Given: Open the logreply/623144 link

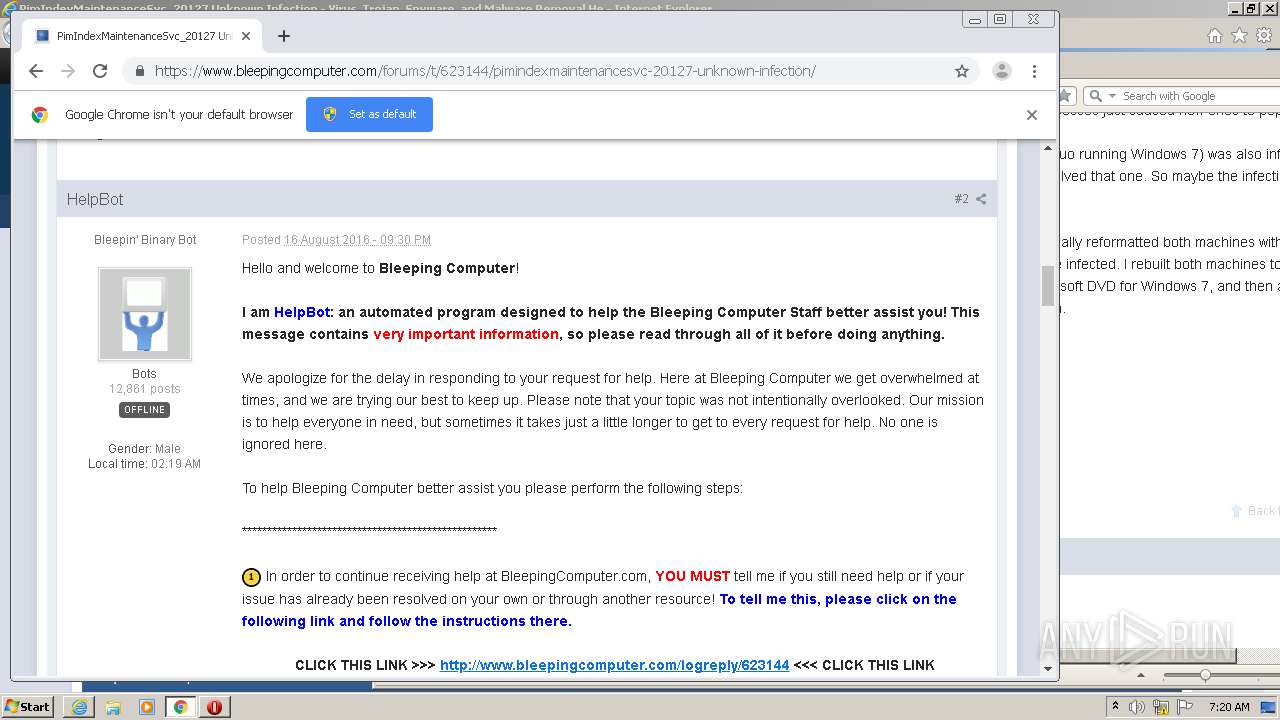Looking at the screenshot, I should 614,665.
